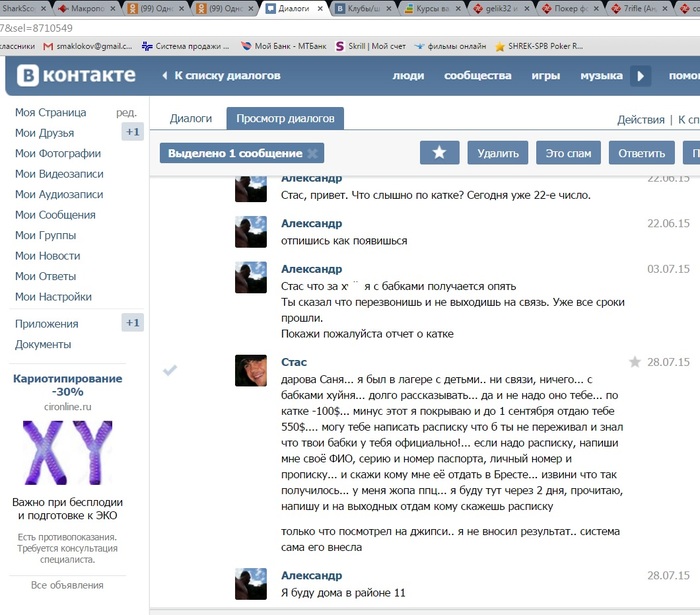Mark message with Это спам button

[568, 153]
